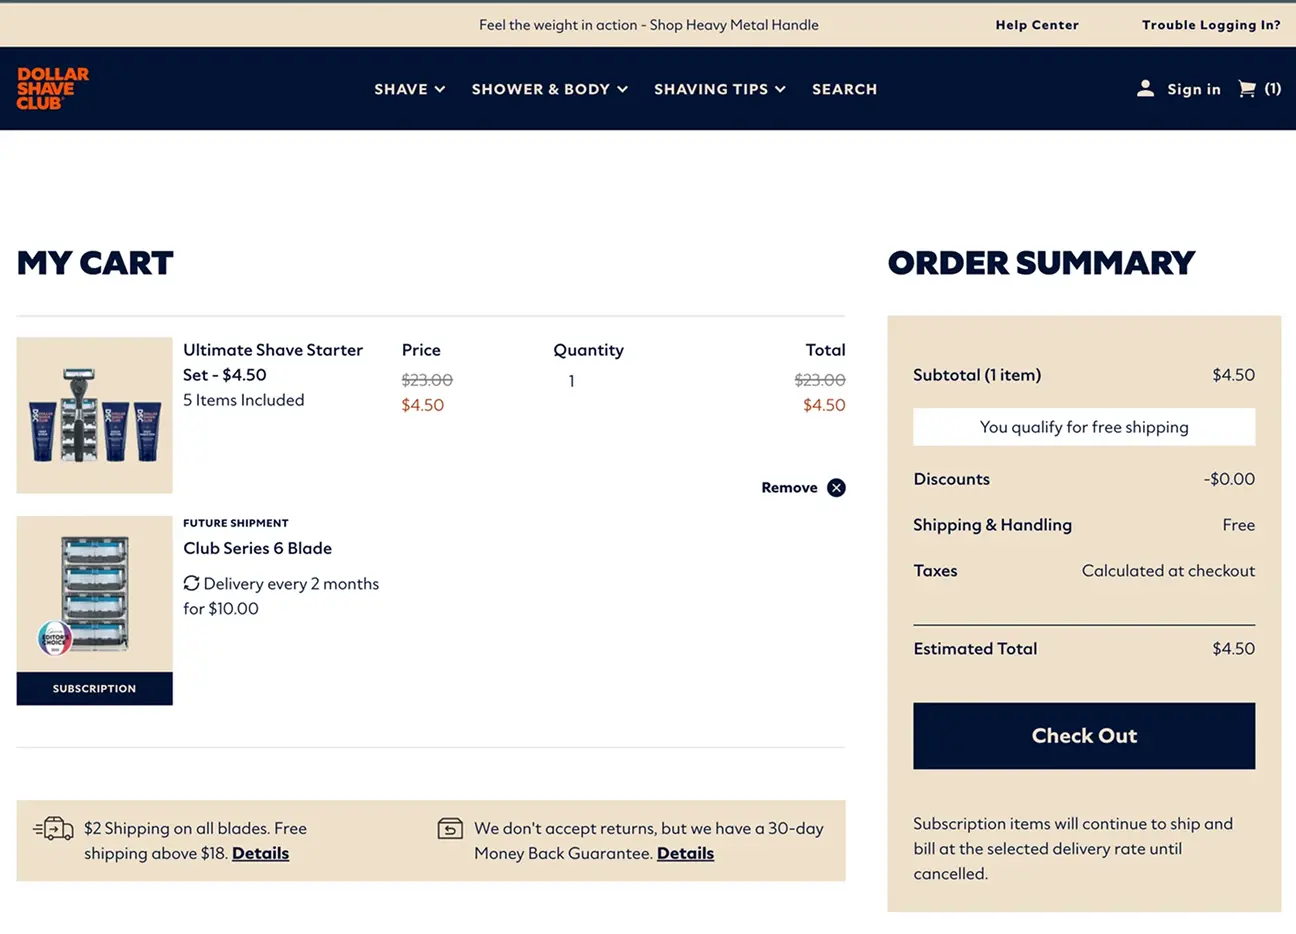Click the quantity value 1
The image size is (1296, 934).
(571, 381)
